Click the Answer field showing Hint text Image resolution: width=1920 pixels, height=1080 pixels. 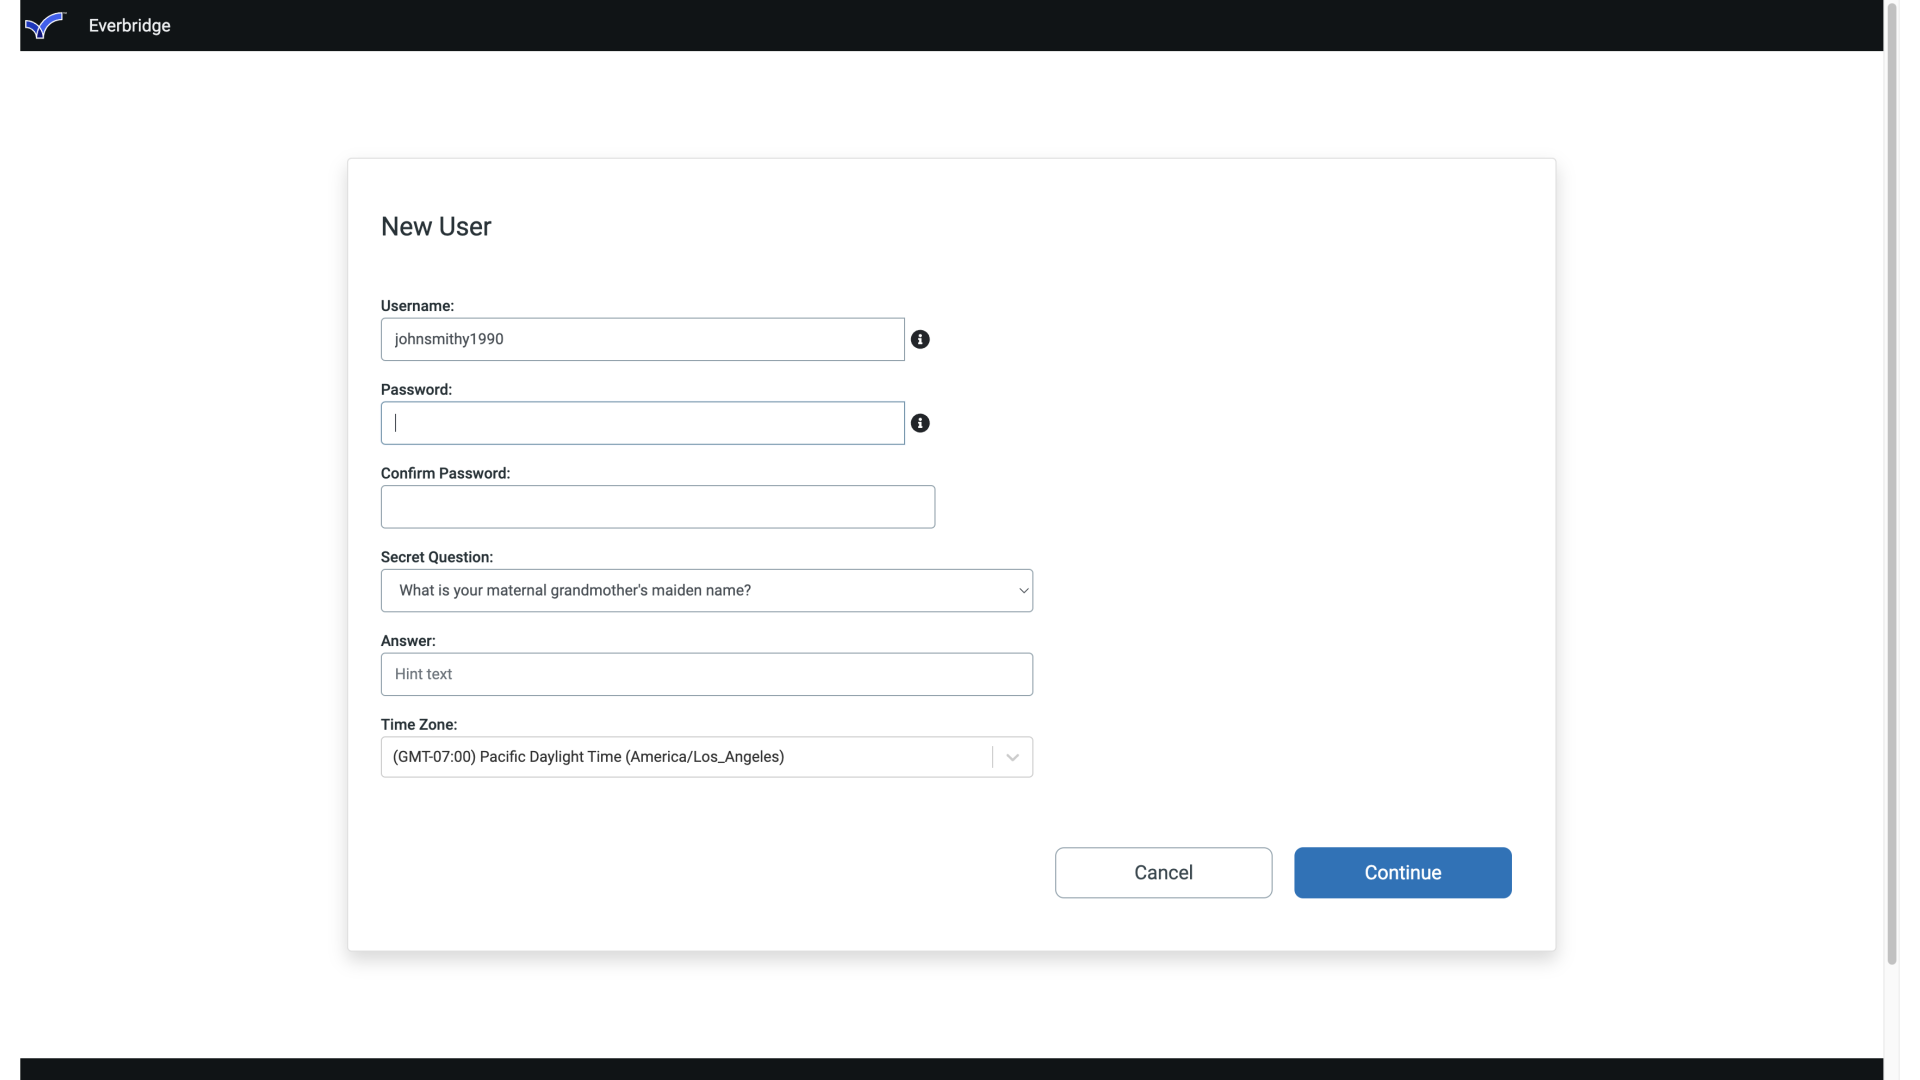click(x=706, y=674)
